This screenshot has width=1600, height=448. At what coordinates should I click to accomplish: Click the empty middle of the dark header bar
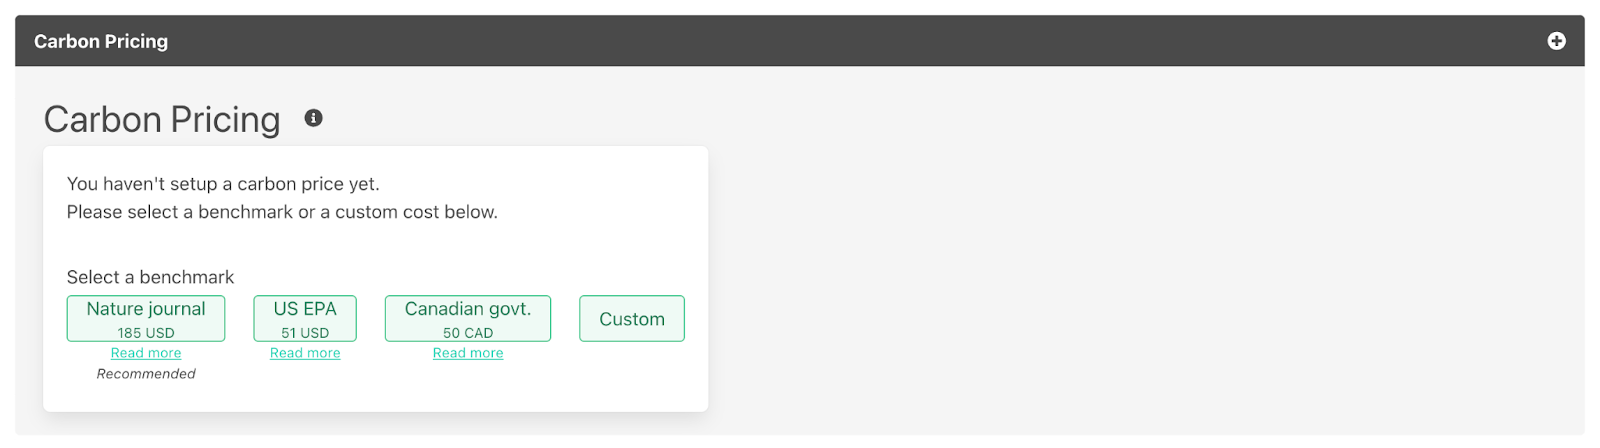coord(800,41)
